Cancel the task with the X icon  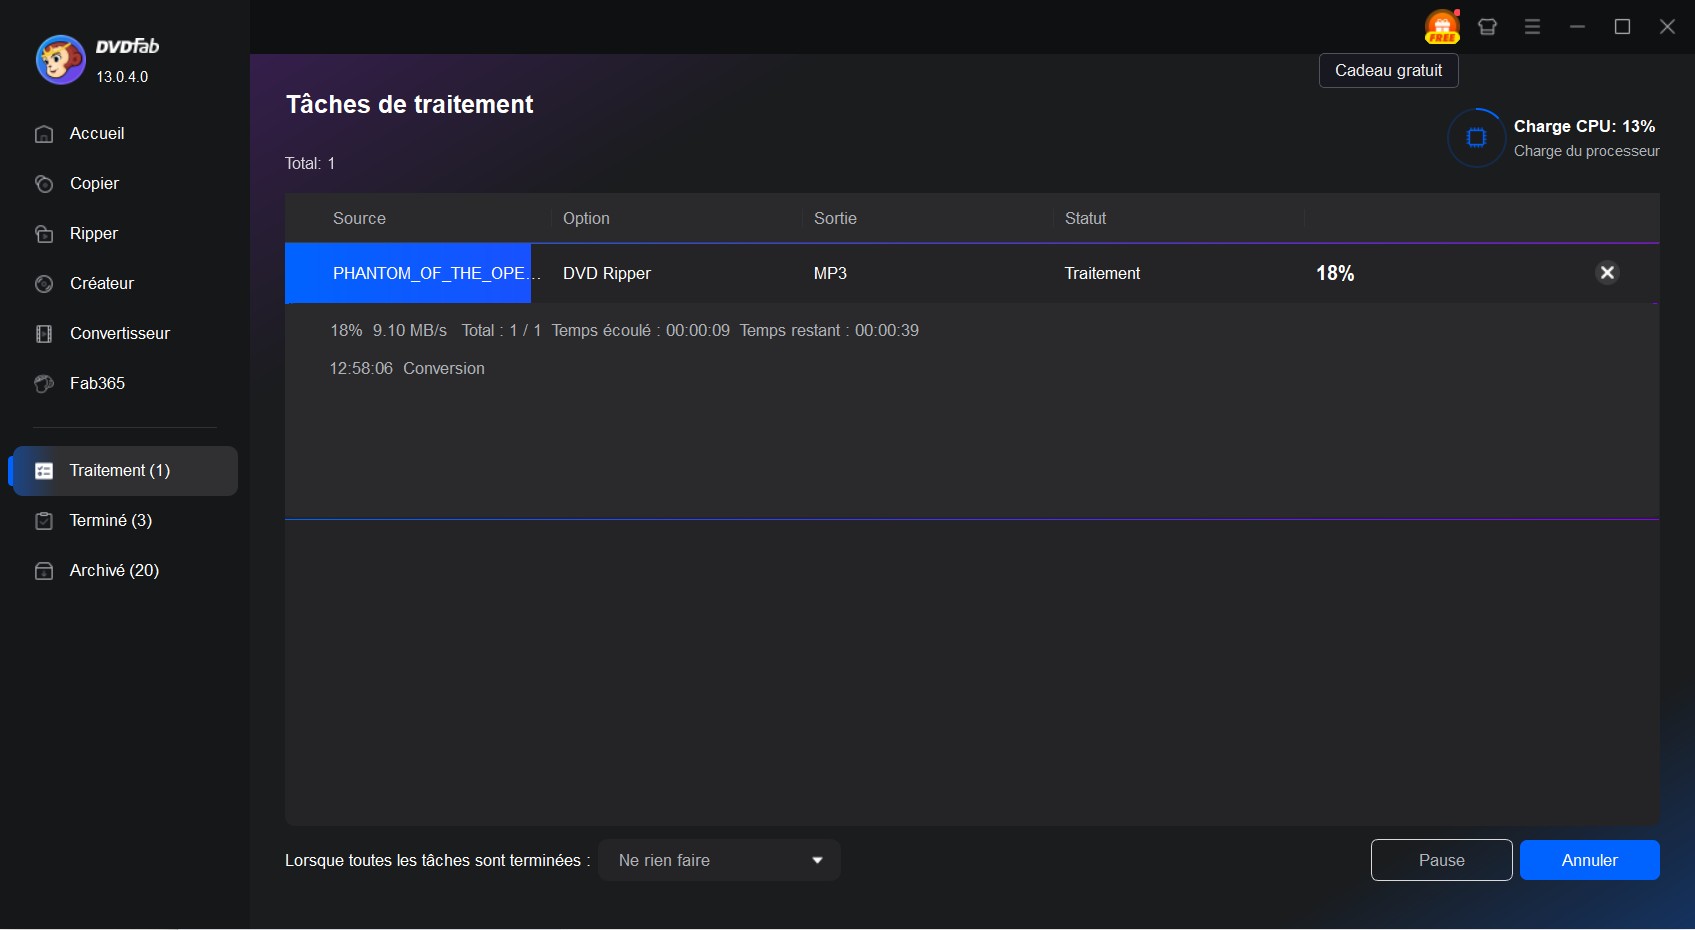click(1607, 273)
